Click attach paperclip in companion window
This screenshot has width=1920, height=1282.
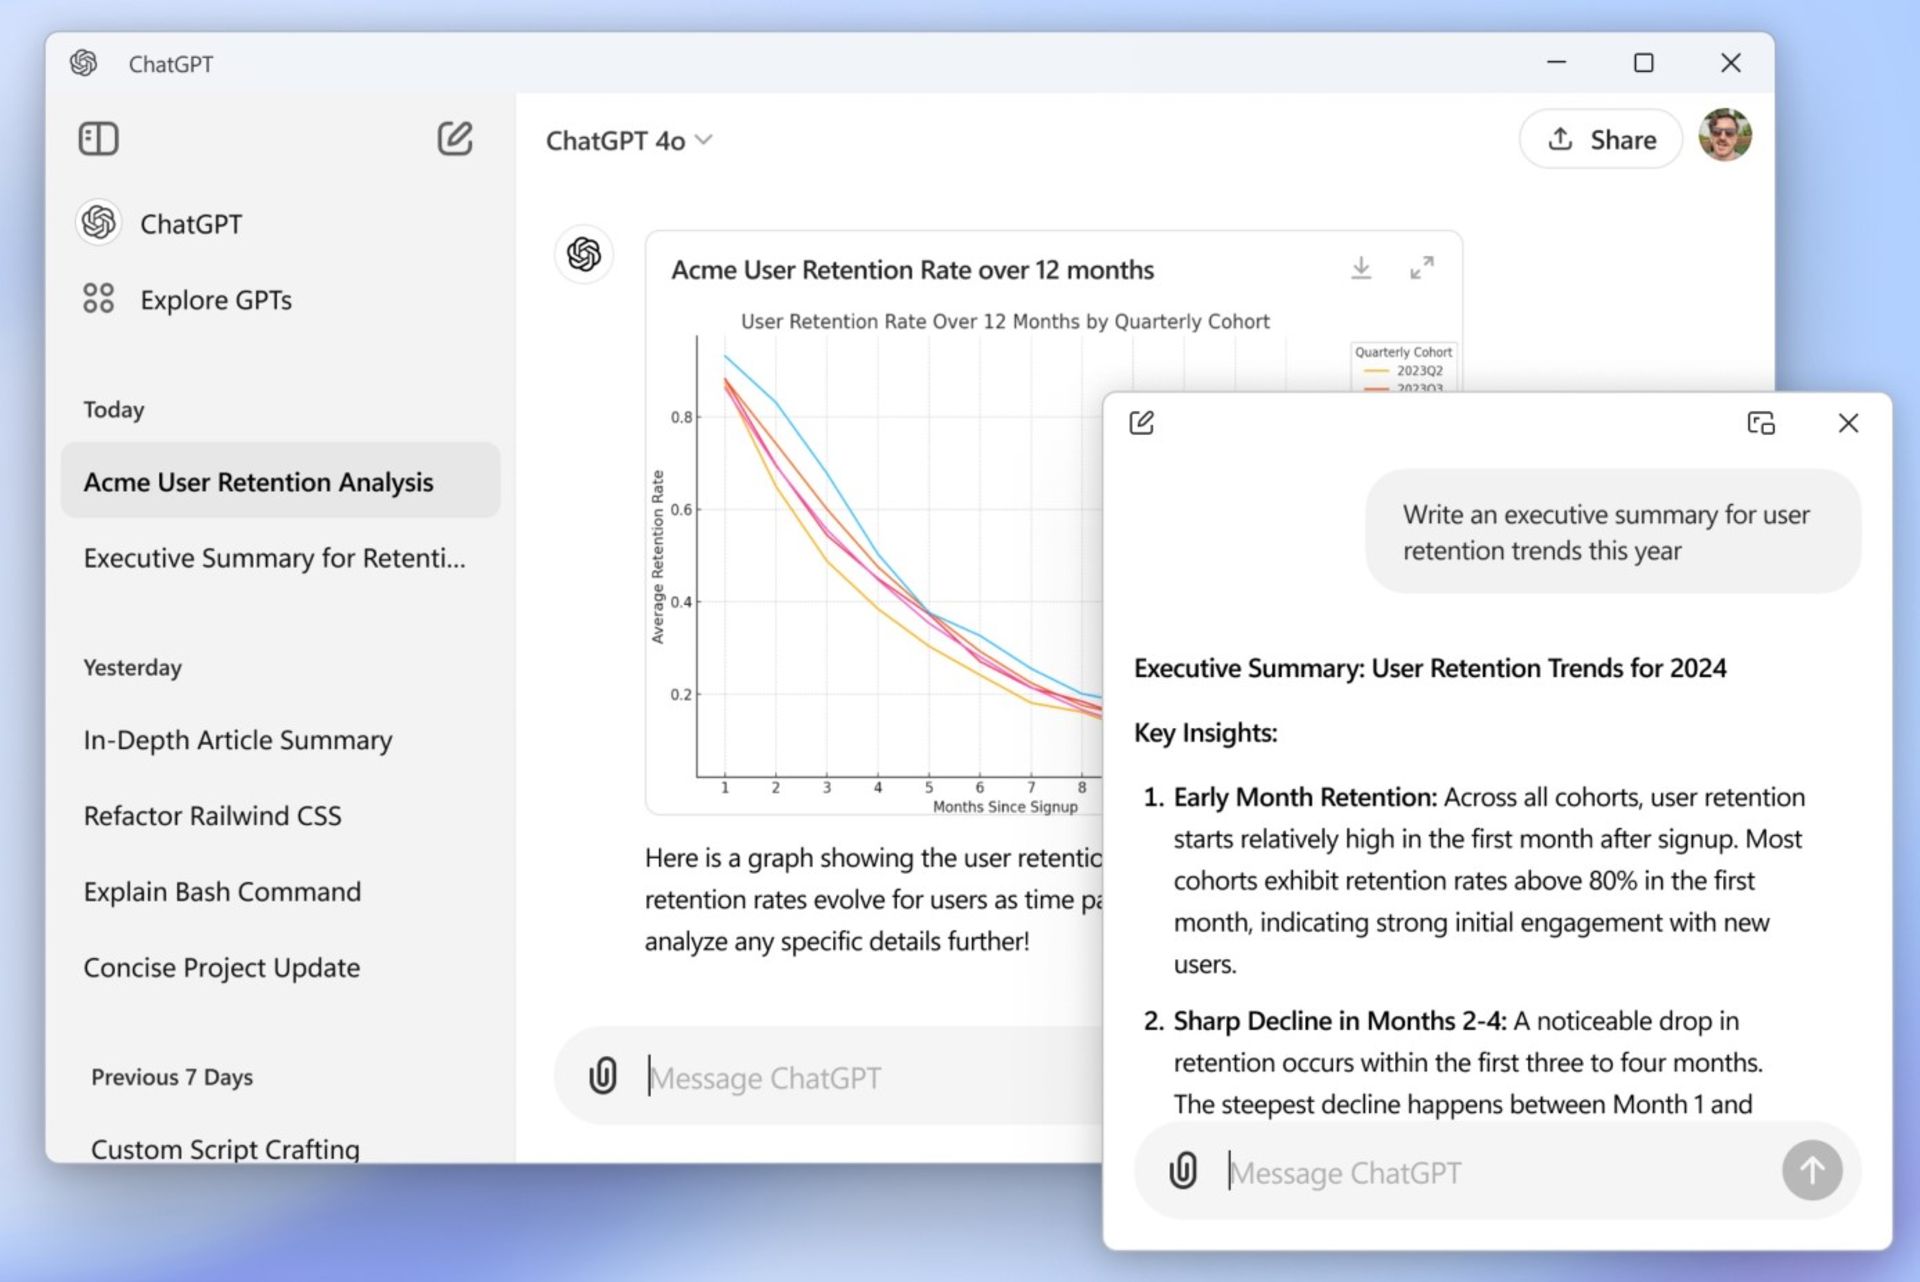pyautogui.click(x=1183, y=1170)
